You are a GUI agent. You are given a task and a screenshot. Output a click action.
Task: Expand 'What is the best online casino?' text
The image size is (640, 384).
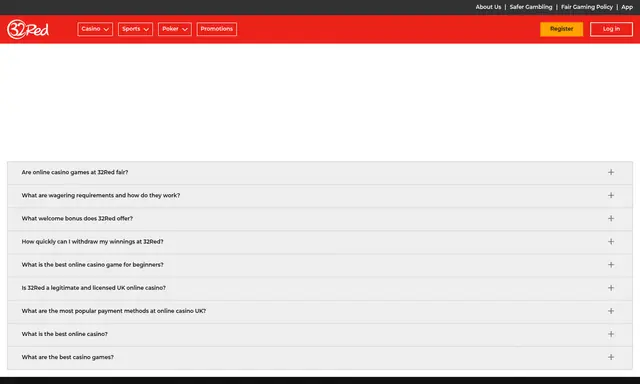pos(64,334)
